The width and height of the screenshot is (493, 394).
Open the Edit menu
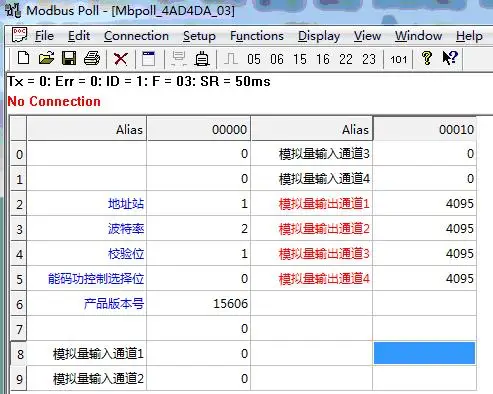pos(79,36)
